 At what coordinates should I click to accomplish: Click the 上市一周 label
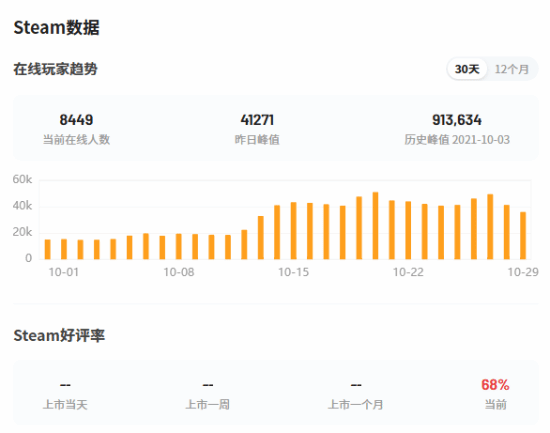click(208, 405)
